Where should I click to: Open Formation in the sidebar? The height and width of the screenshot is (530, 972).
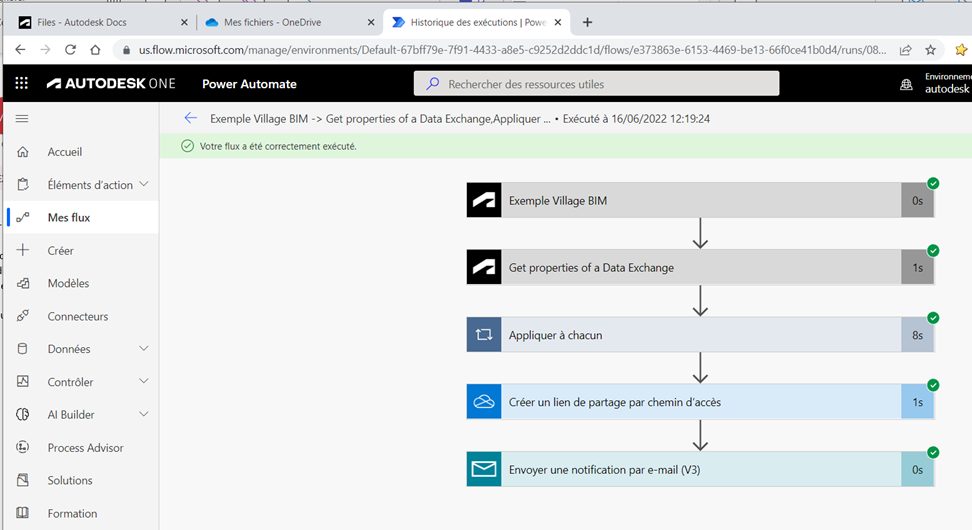click(x=81, y=513)
